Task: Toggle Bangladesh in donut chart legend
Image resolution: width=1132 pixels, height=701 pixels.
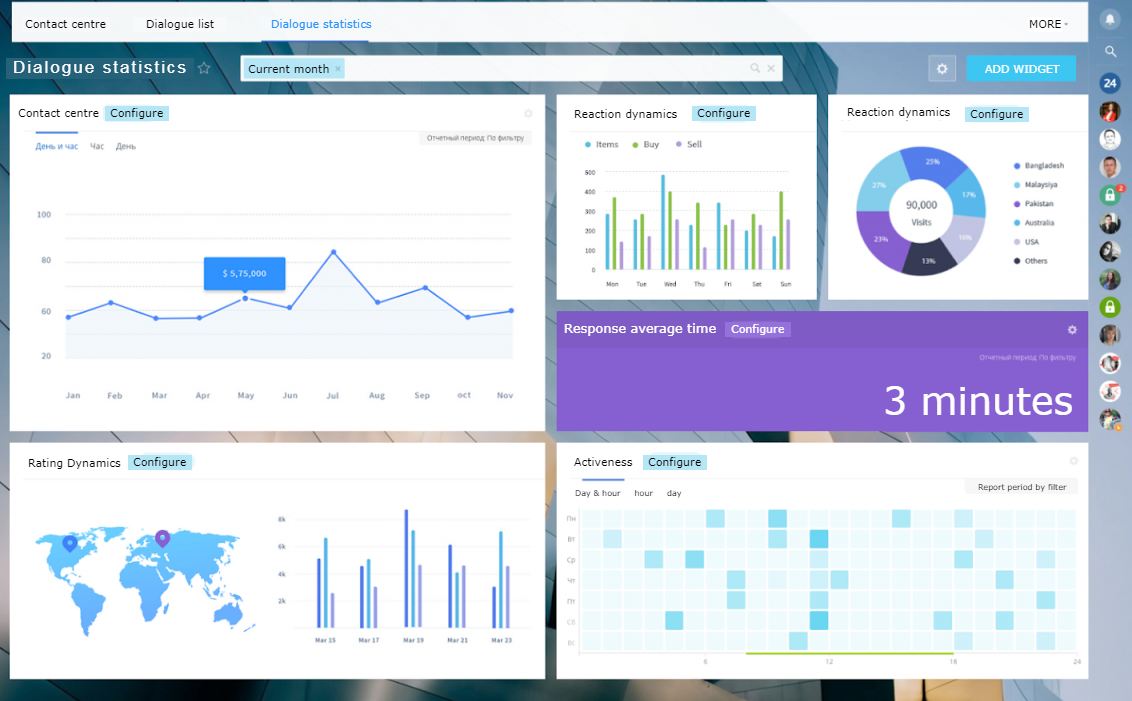Action: point(1039,165)
